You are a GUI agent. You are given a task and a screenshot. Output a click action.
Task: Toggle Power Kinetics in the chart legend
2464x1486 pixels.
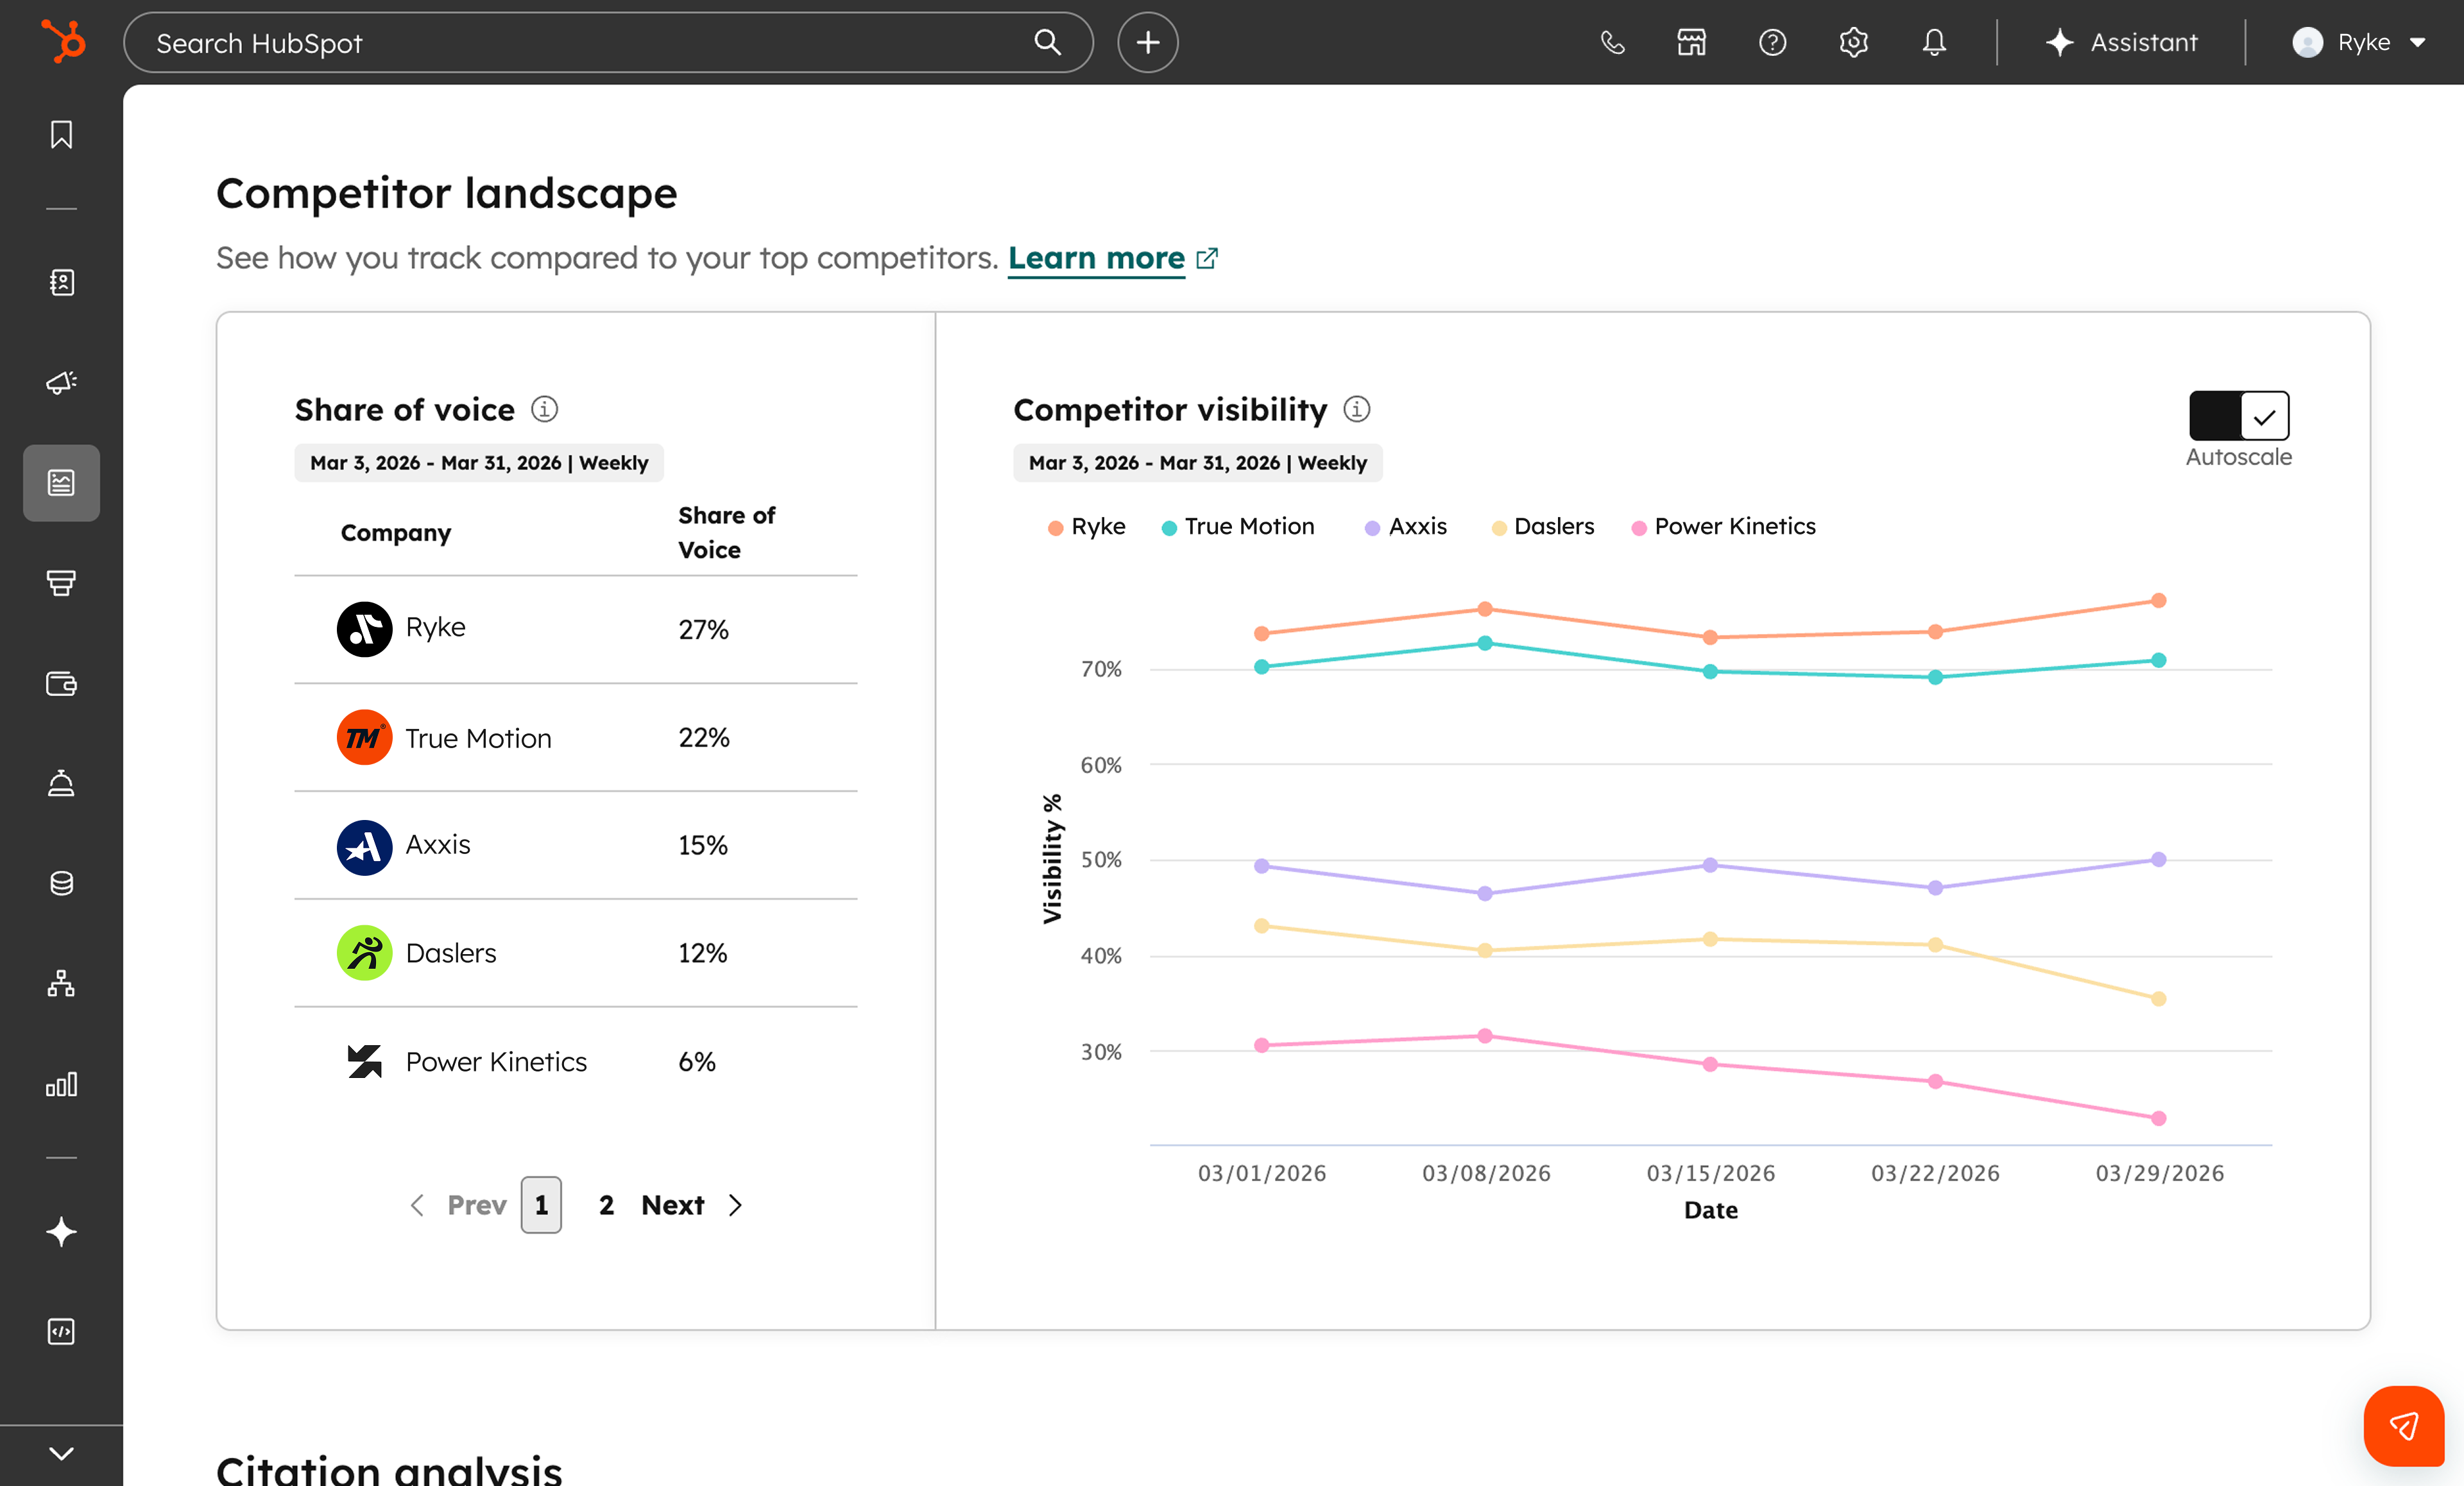pos(1723,526)
